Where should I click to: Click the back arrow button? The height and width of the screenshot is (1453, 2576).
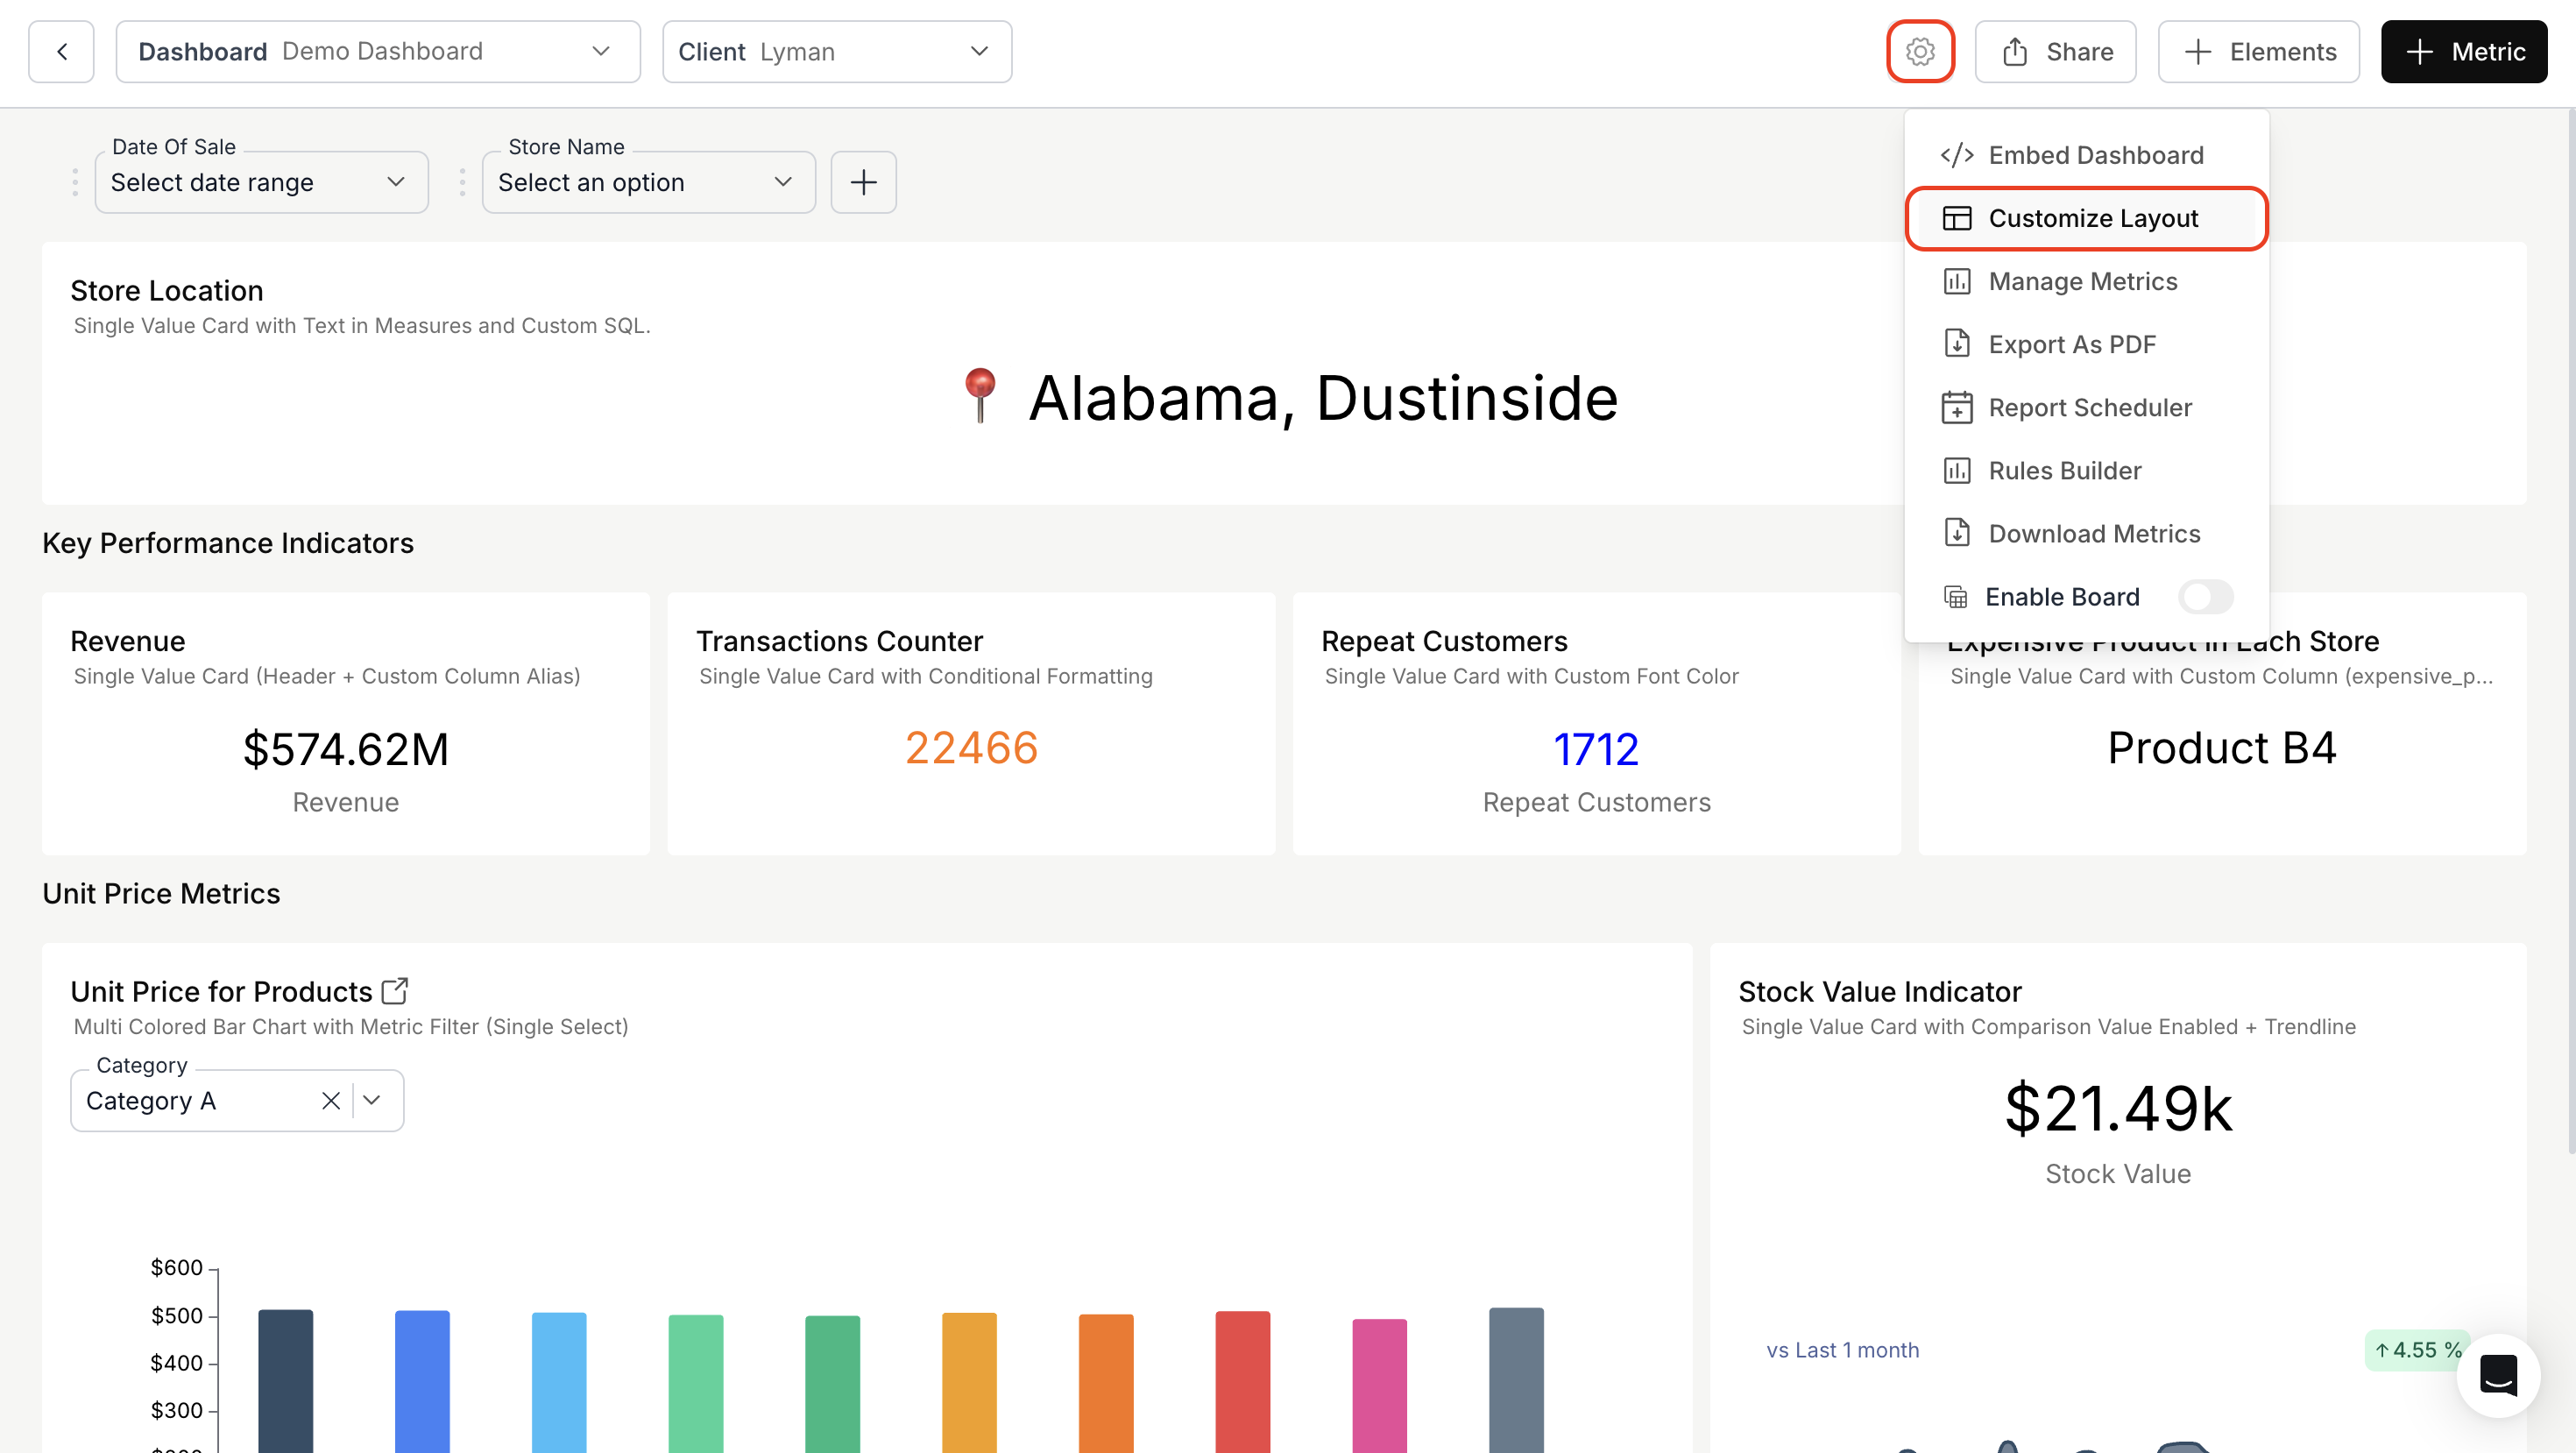click(x=62, y=51)
